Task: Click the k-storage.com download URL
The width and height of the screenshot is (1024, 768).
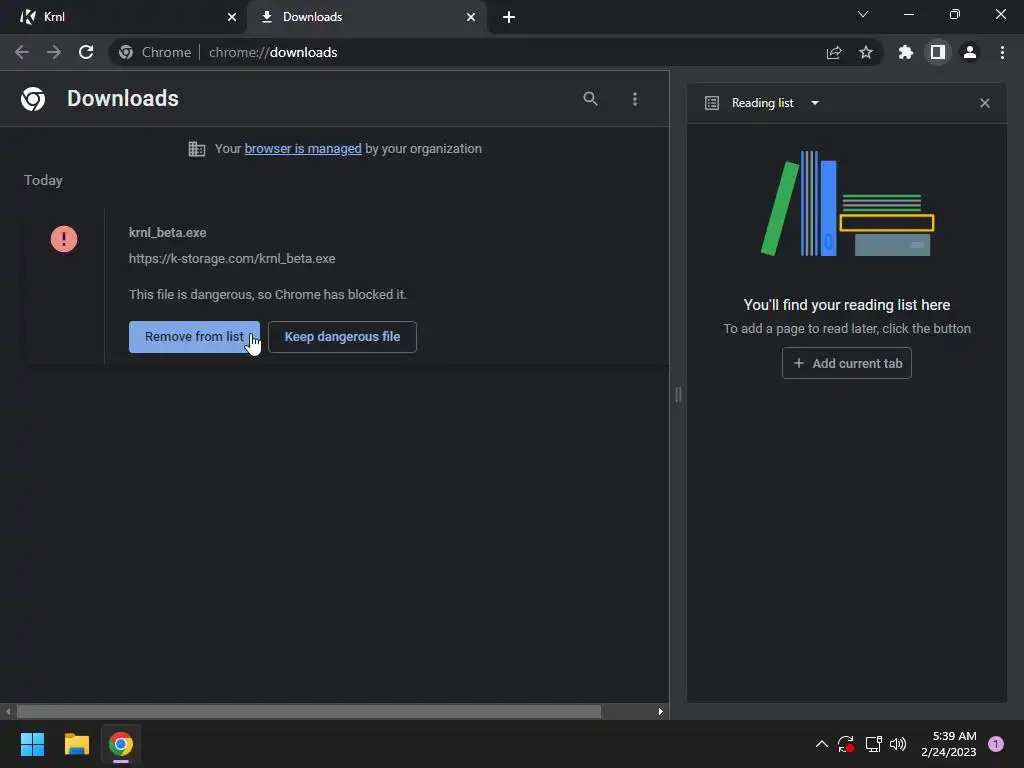Action: 232,259
